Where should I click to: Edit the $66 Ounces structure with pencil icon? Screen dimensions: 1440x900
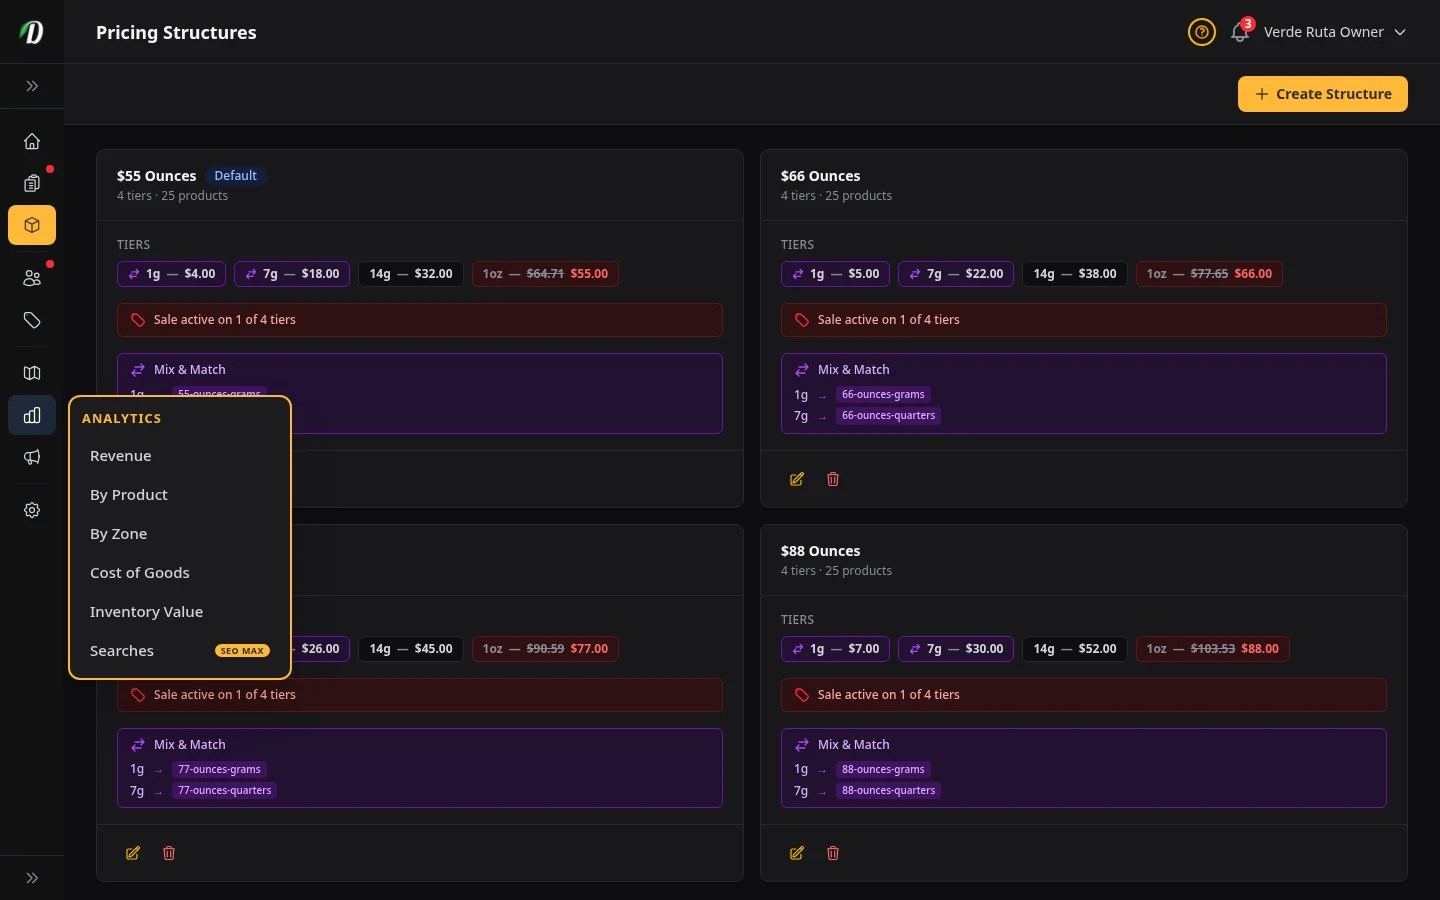click(x=797, y=479)
